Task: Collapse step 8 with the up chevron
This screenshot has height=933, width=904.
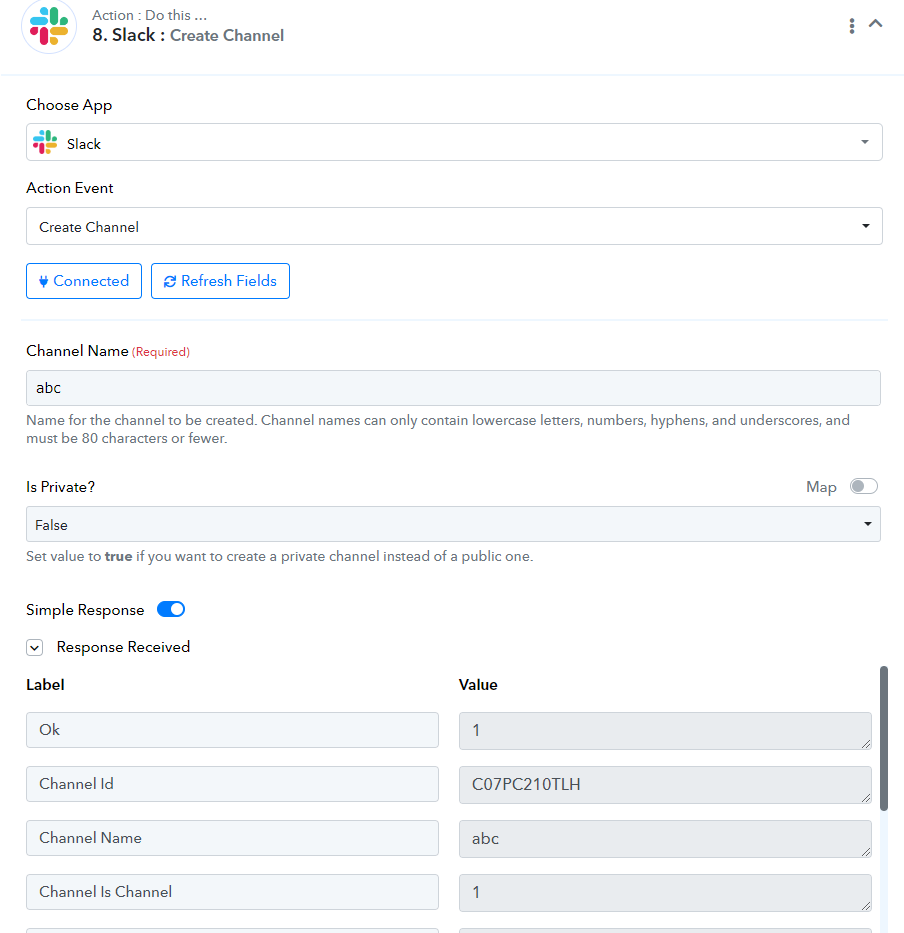Action: (x=875, y=24)
